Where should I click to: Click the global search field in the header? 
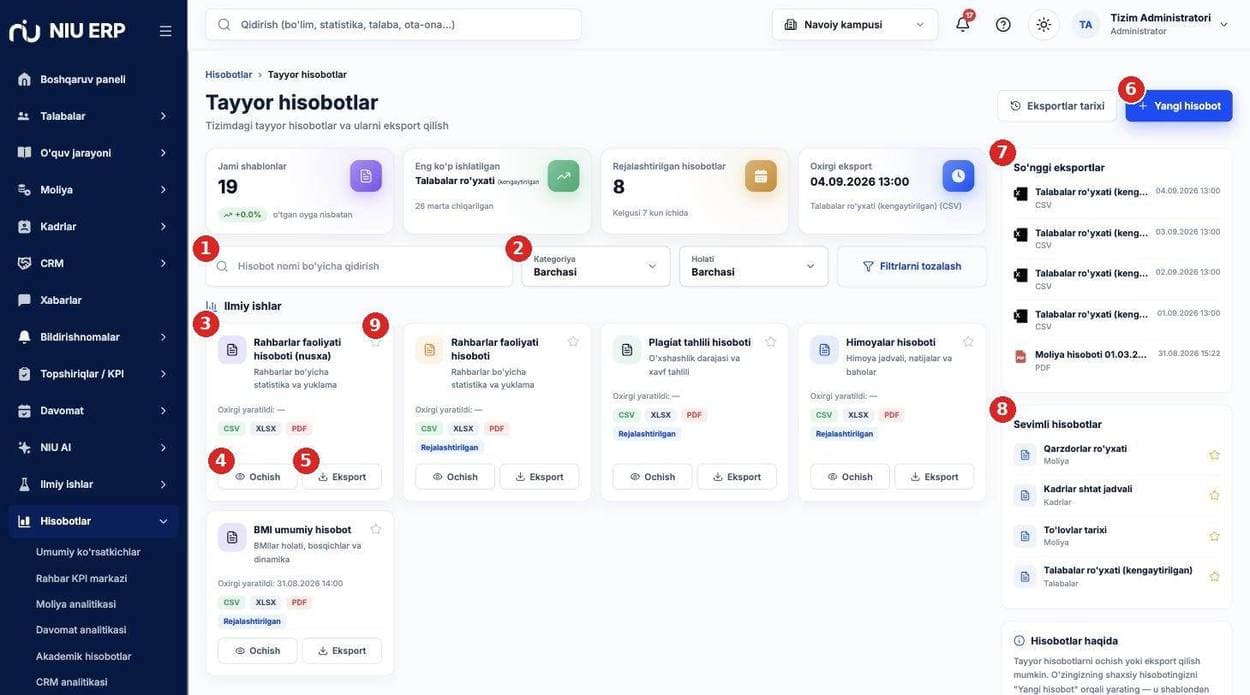point(393,24)
